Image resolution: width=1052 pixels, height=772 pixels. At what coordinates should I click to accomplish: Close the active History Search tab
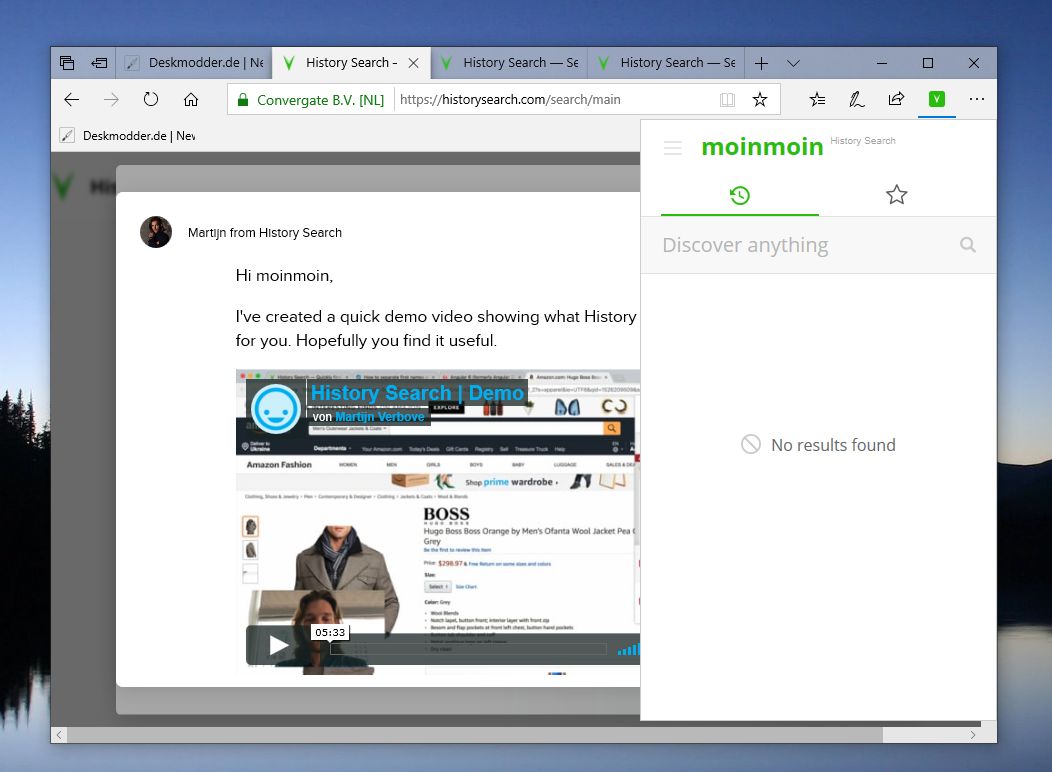tap(413, 63)
